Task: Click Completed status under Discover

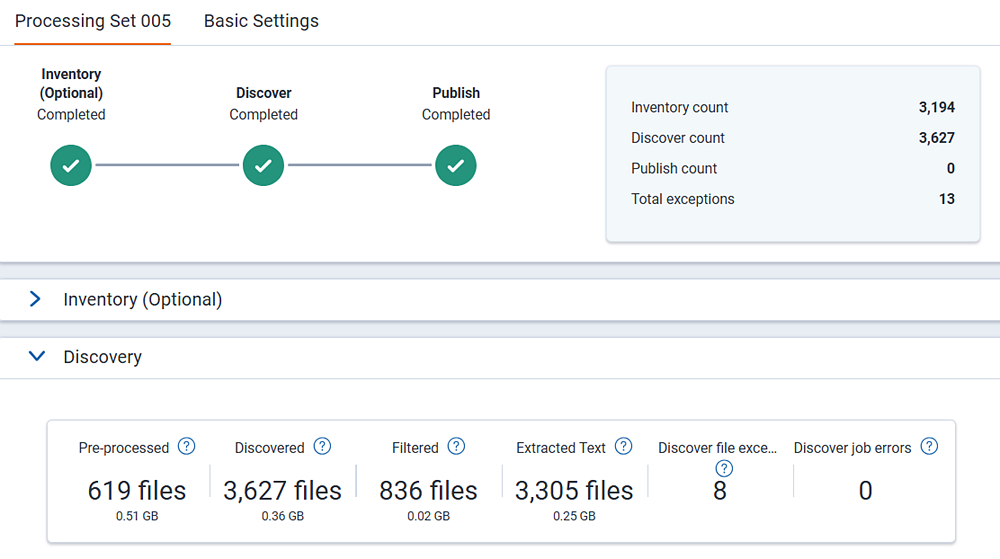Action: (263, 115)
